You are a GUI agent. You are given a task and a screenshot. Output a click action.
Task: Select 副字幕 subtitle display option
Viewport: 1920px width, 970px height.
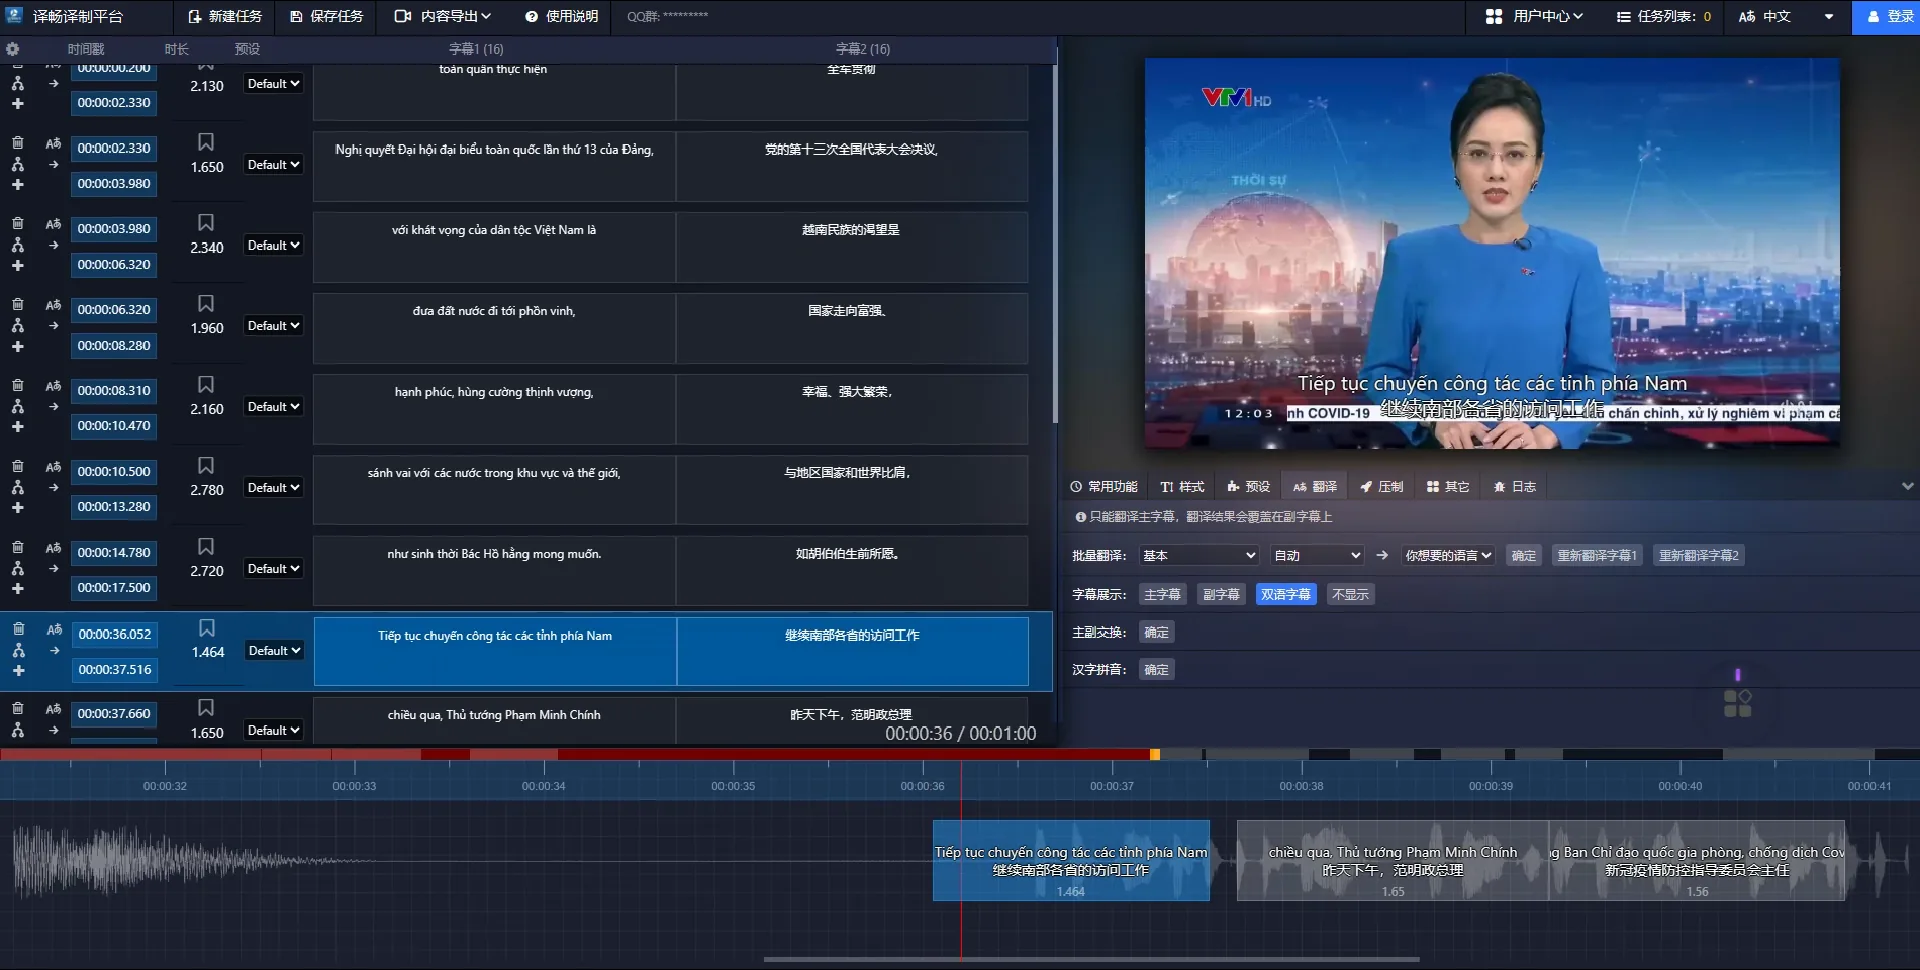pos(1221,595)
